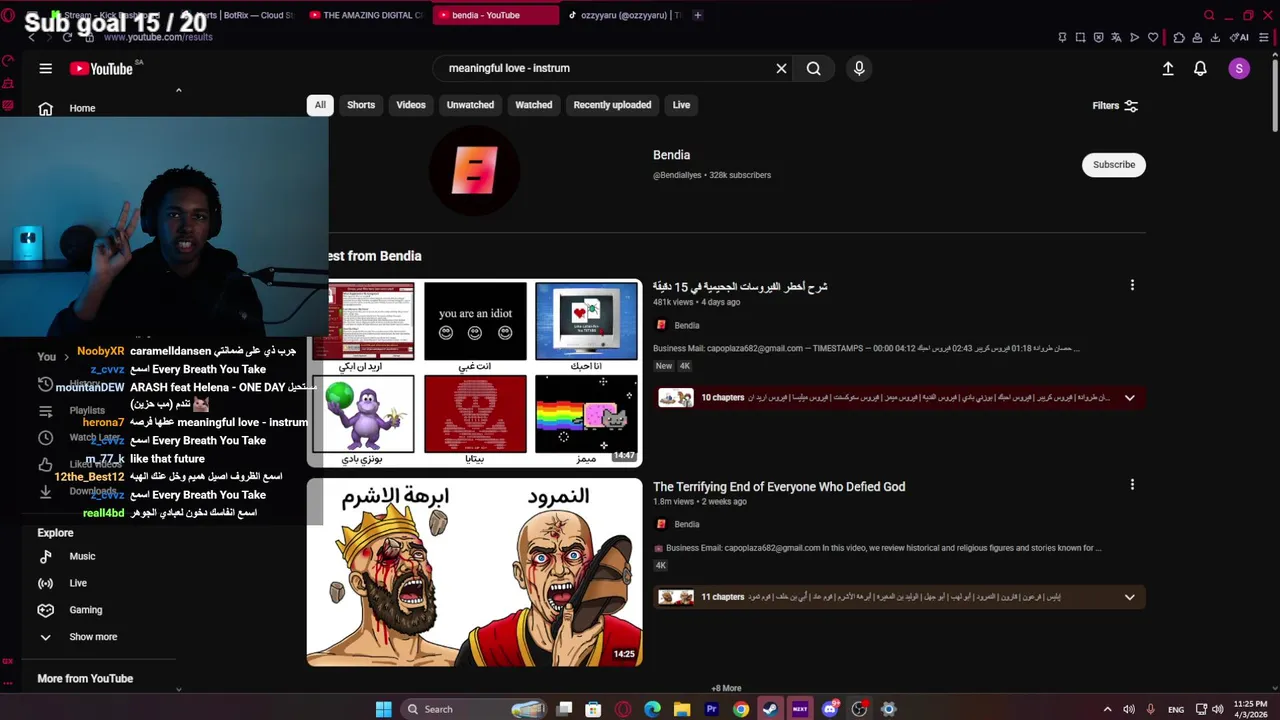Image resolution: width=1280 pixels, height=720 pixels.
Task: Show +8 More results from Bendia
Action: 726,688
